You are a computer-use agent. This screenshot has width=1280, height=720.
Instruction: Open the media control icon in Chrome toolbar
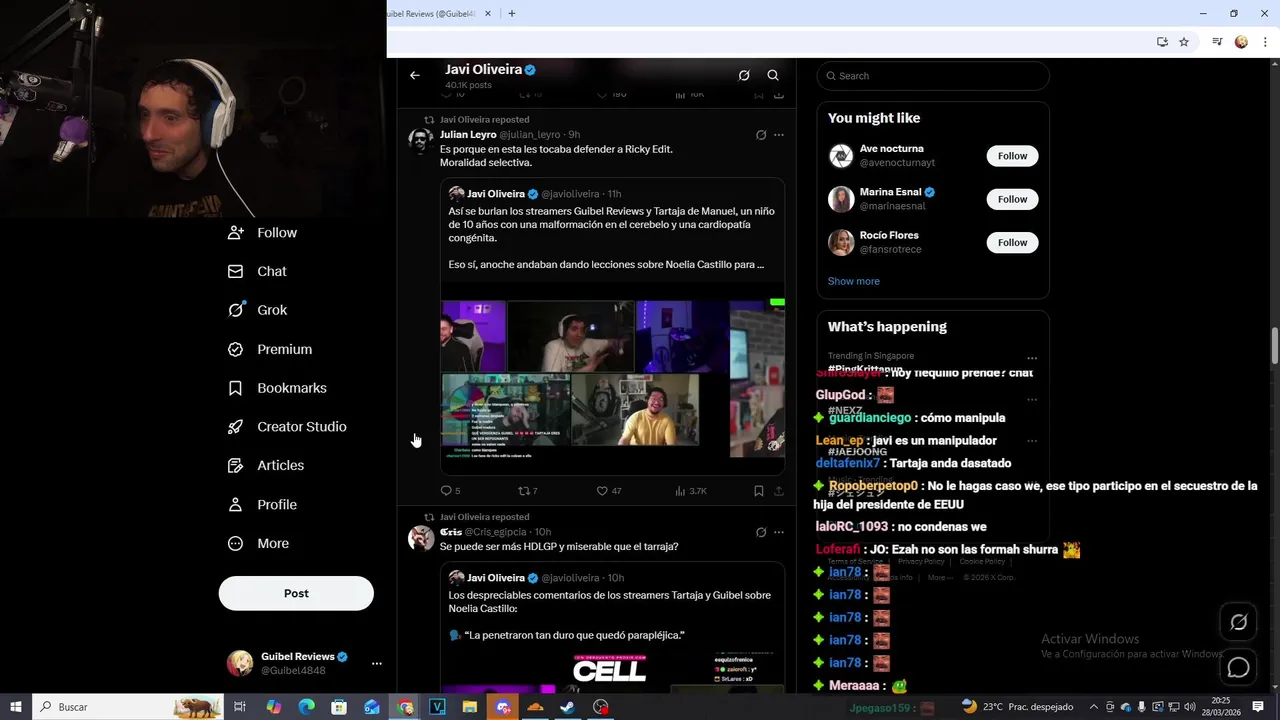pos(1217,42)
